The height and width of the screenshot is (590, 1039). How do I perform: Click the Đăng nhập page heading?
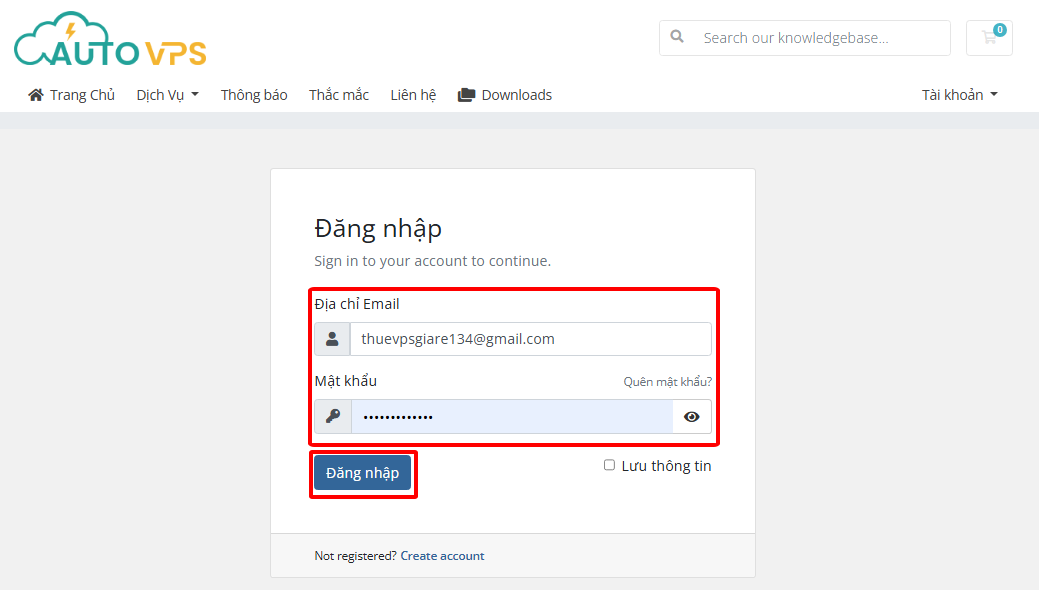coord(378,229)
